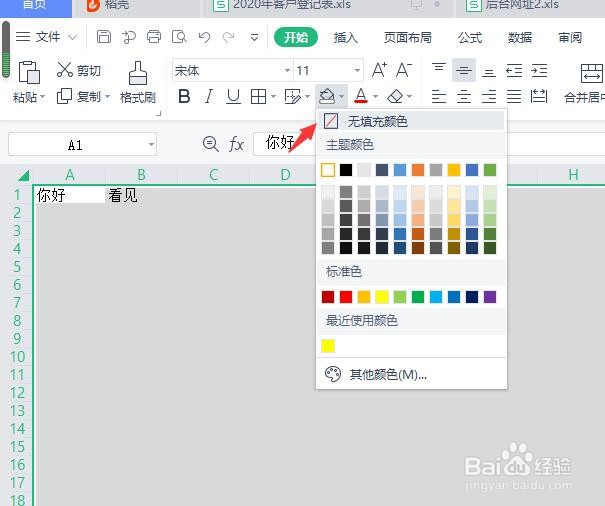605x506 pixels.
Task: Expand the Copy (复制) dropdown arrow
Action: 107,96
